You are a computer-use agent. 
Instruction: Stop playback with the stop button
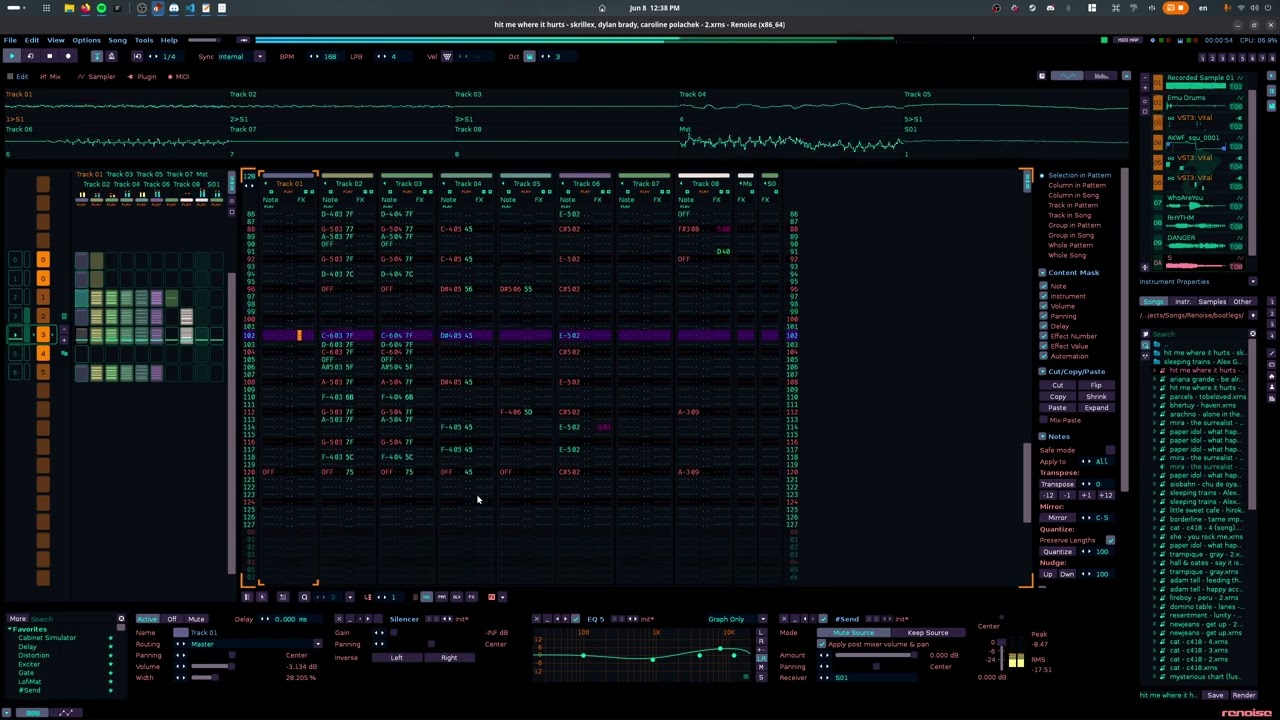[49, 56]
